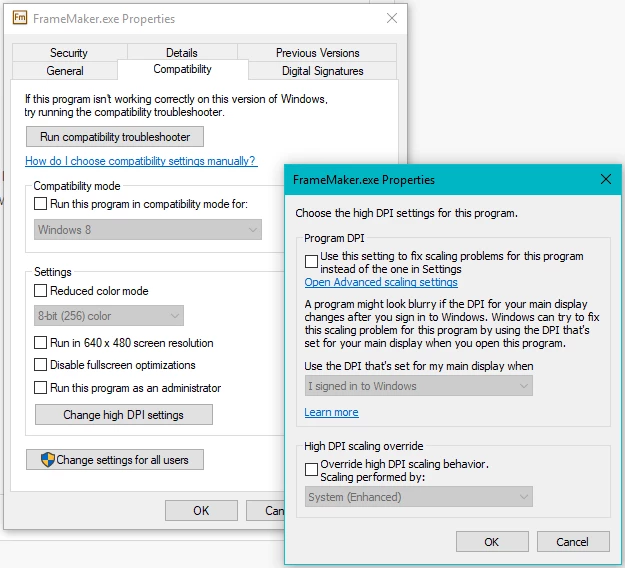The height and width of the screenshot is (568, 625).
Task: Open the System (Enhanced) scaling dropdown
Action: pyautogui.click(x=419, y=497)
